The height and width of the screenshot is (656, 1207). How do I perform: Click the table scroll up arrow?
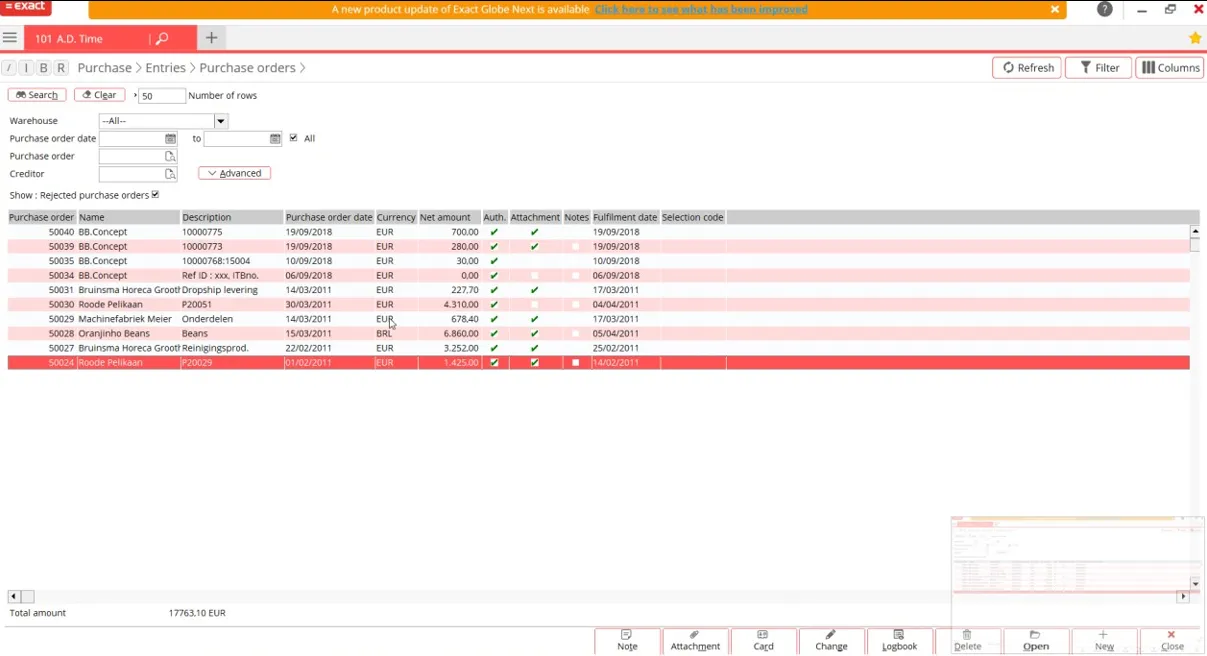(x=1195, y=231)
